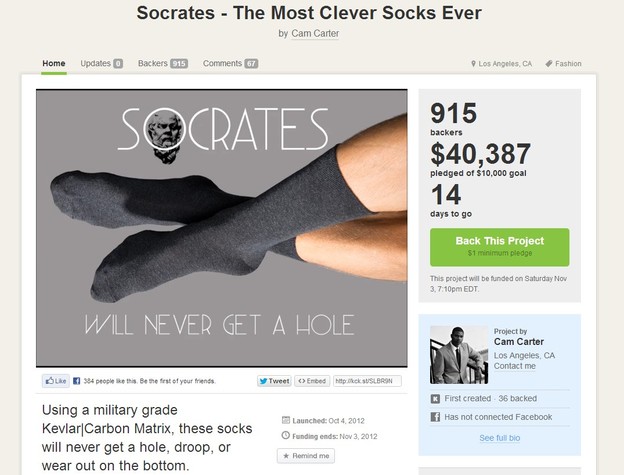Click the Contact me link
Image resolution: width=624 pixels, height=475 pixels.
(x=515, y=366)
